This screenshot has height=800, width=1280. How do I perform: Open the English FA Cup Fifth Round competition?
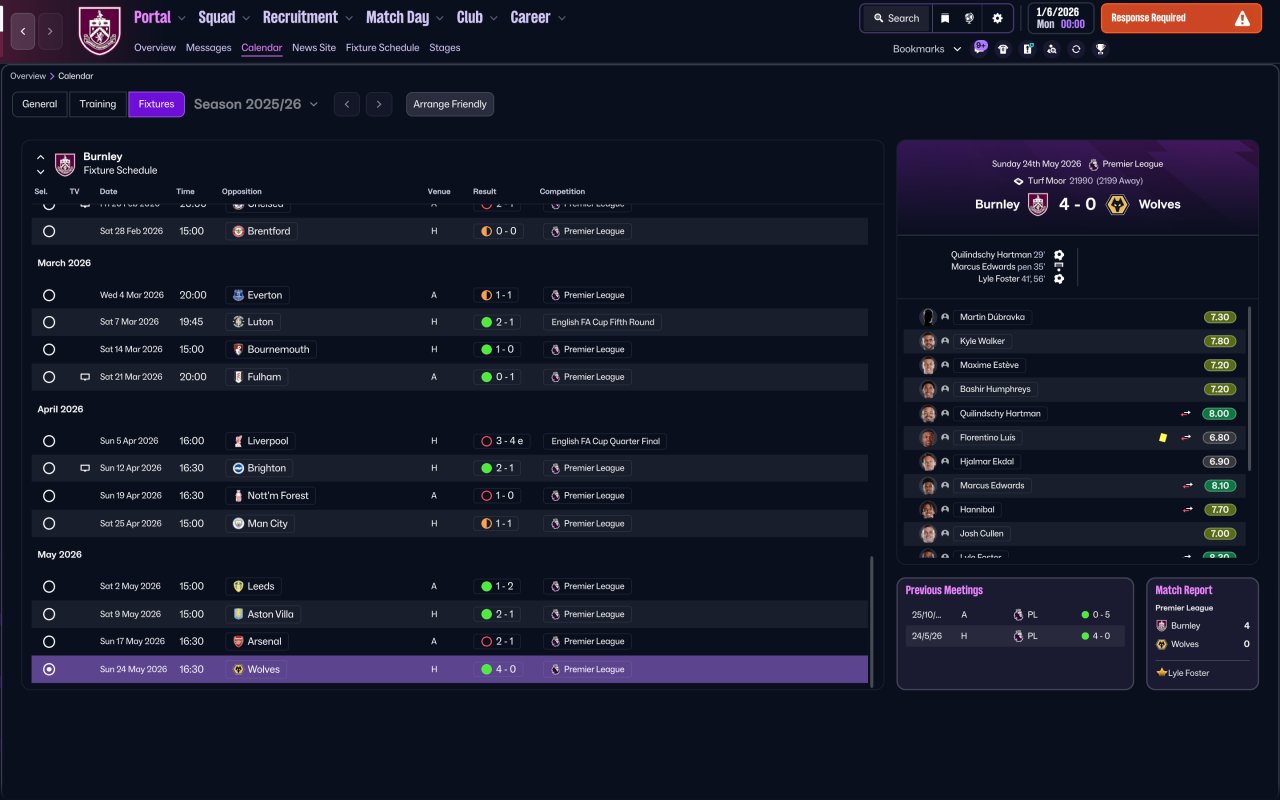[x=604, y=322]
